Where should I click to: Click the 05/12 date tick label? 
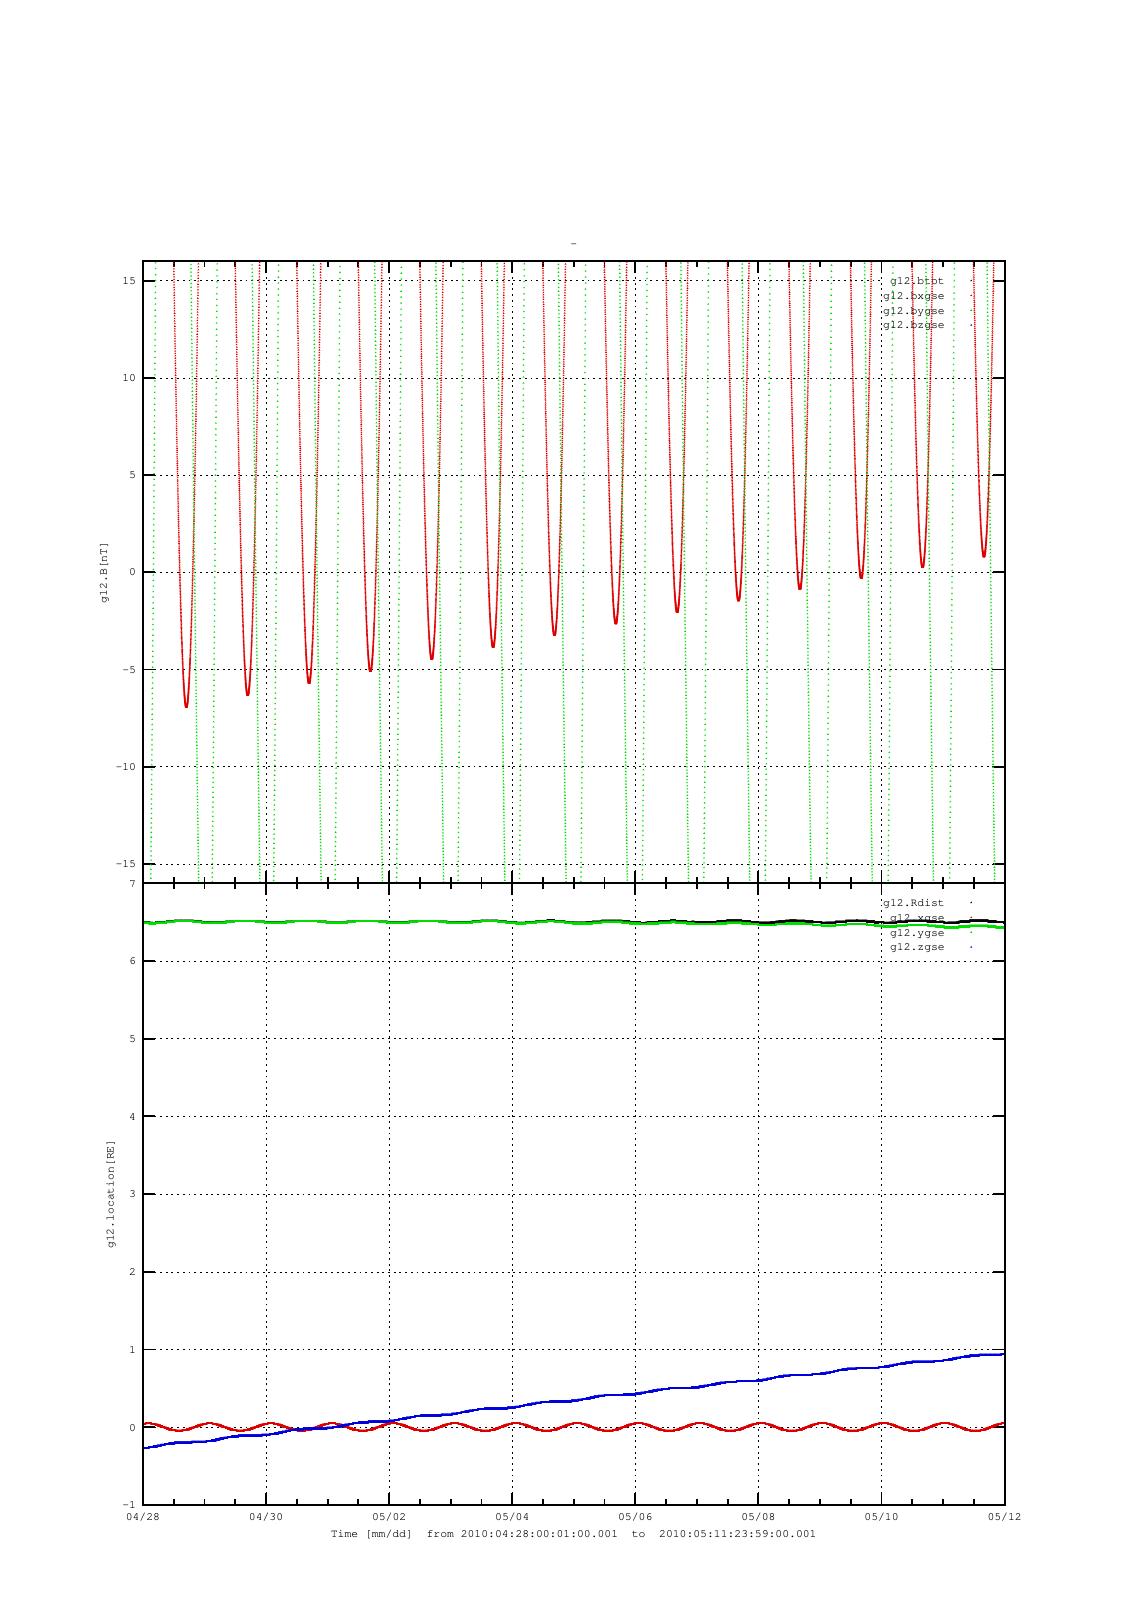[x=1004, y=1517]
